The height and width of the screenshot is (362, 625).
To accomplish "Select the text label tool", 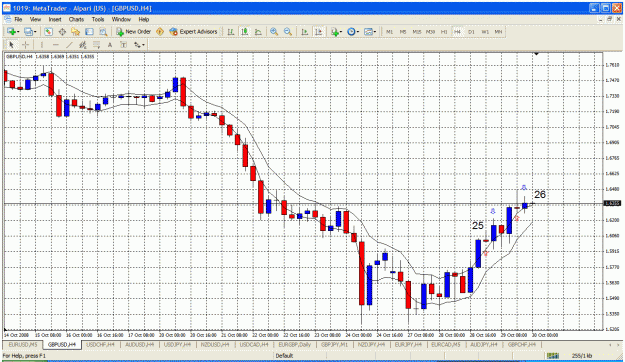I will pyautogui.click(x=123, y=45).
